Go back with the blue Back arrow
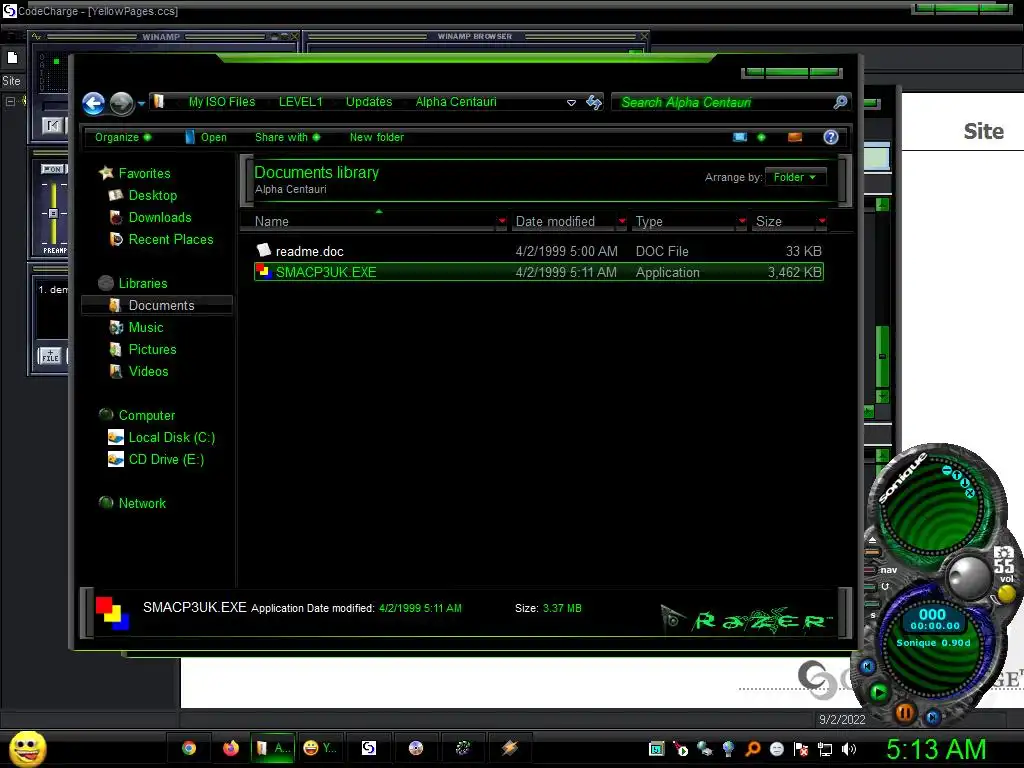 (94, 103)
